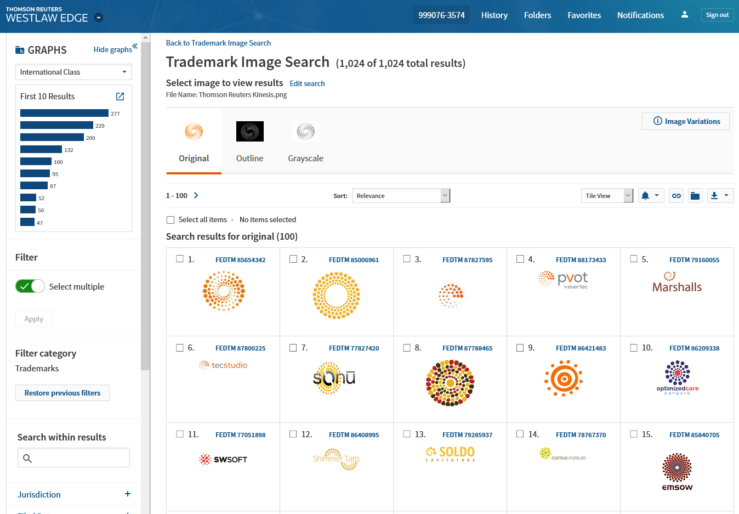
Task: Tick the checkbox for result 1
Action: pos(180,259)
